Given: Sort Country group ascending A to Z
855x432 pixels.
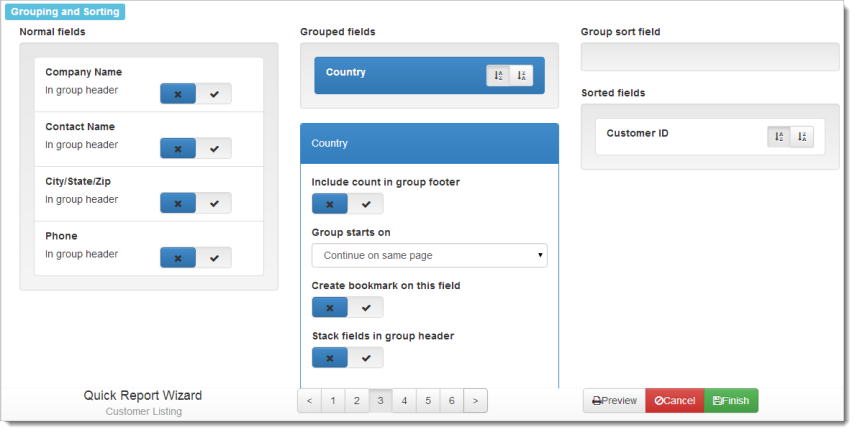Looking at the screenshot, I should (498, 76).
